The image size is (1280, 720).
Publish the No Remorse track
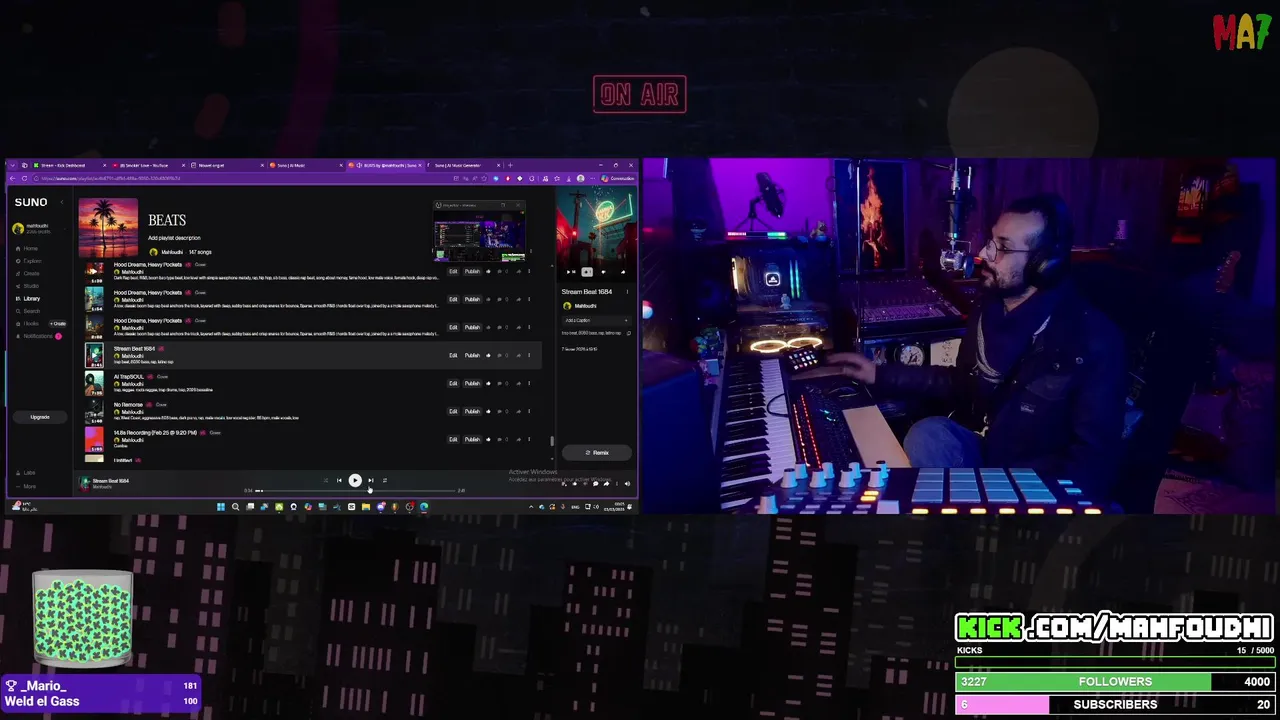[x=472, y=411]
